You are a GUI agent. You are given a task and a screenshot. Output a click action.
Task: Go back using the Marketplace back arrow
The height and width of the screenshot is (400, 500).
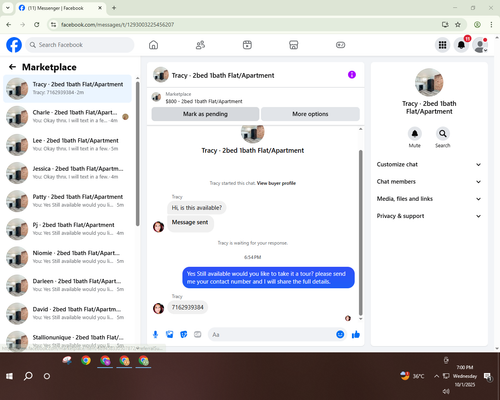point(12,67)
